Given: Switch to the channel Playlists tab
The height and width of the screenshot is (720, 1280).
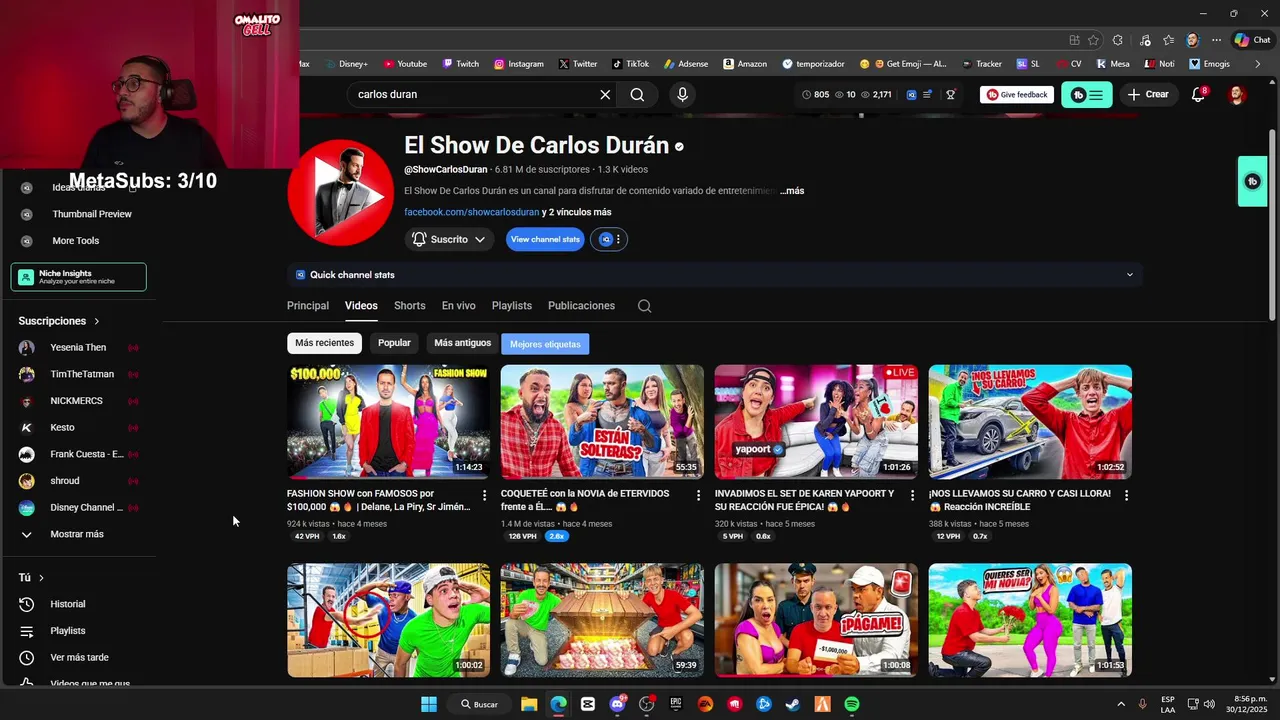Looking at the screenshot, I should coord(512,306).
